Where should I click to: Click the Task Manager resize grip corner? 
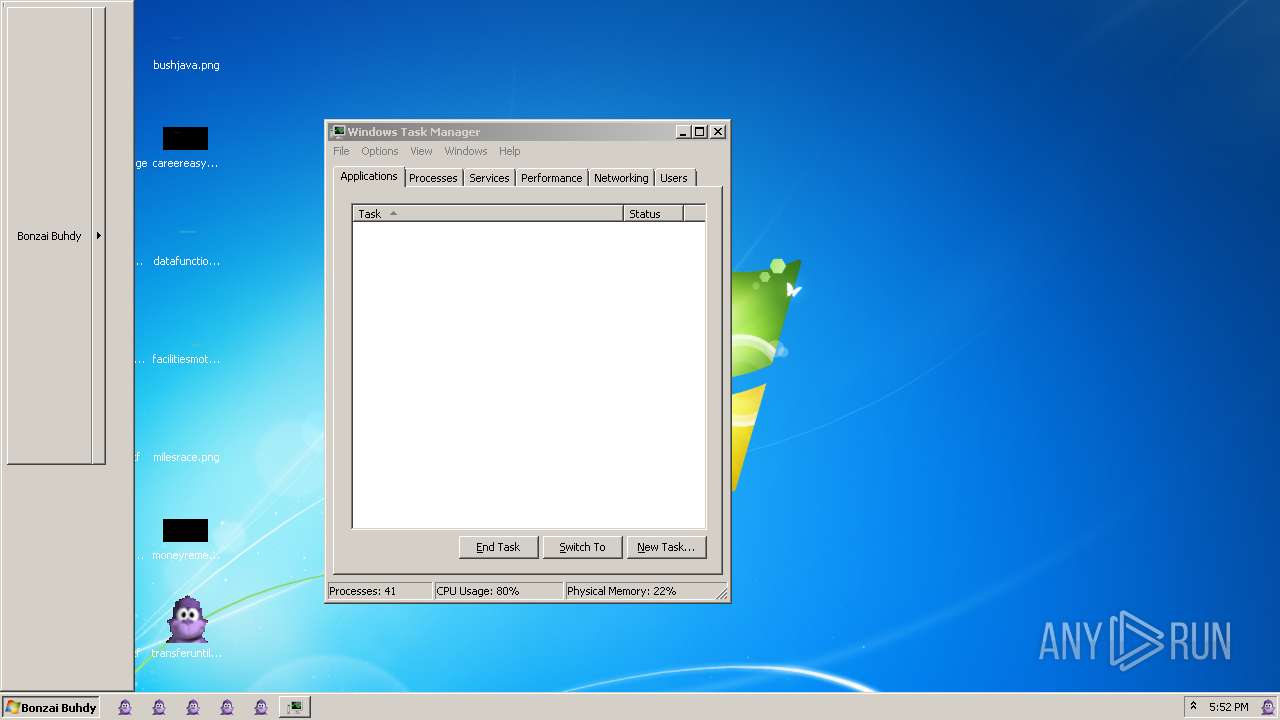pyautogui.click(x=722, y=594)
